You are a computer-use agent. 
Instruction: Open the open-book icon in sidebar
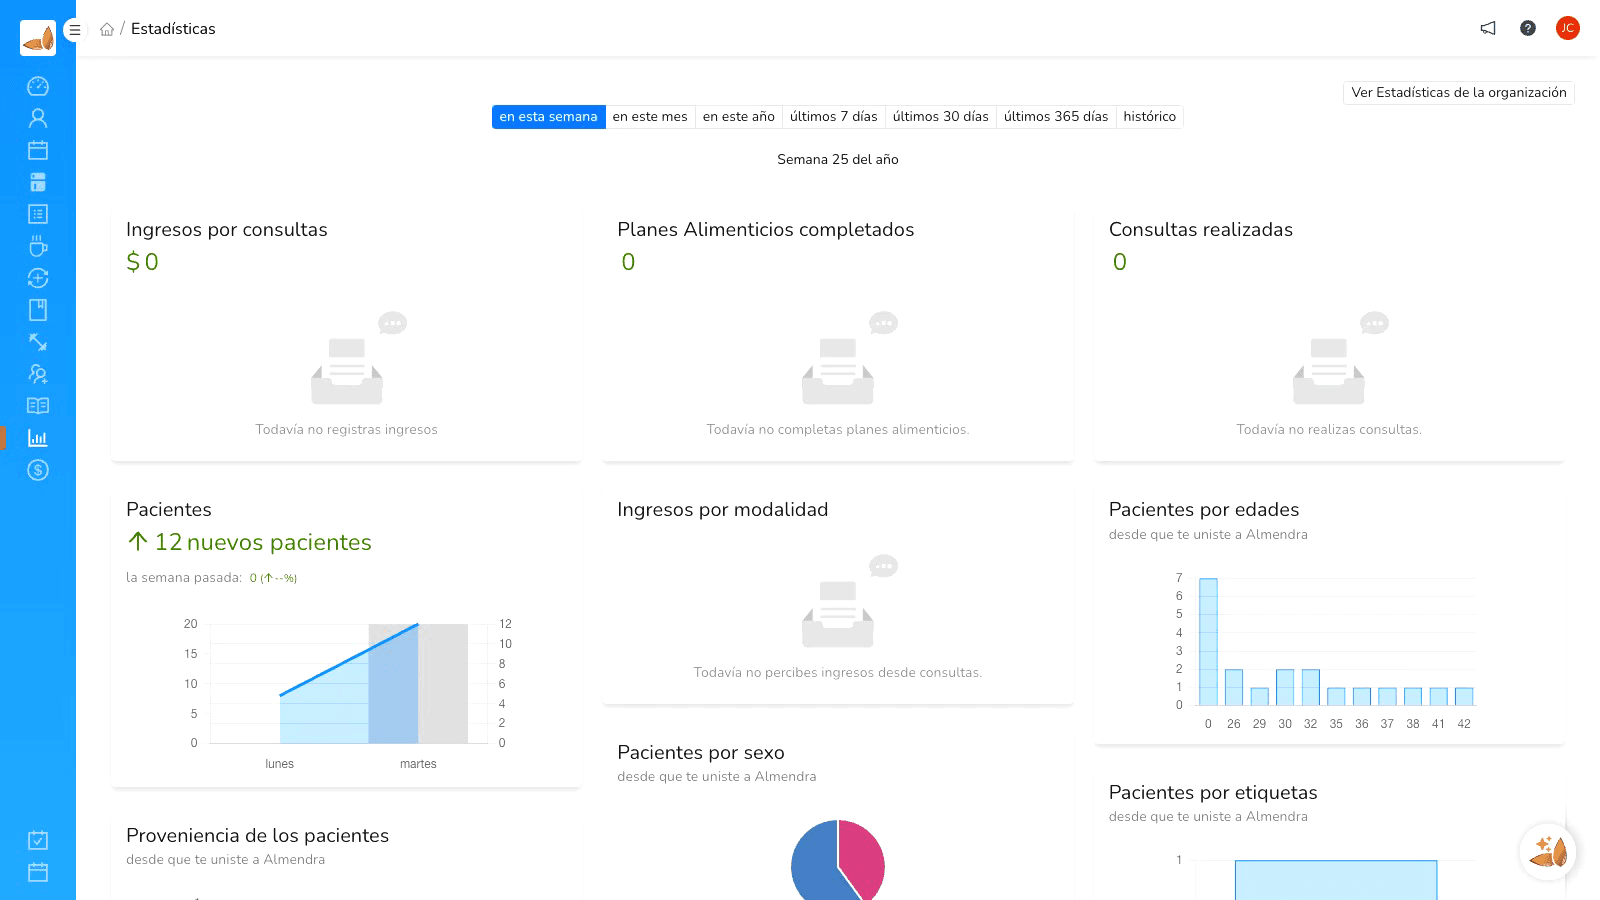coord(38,406)
